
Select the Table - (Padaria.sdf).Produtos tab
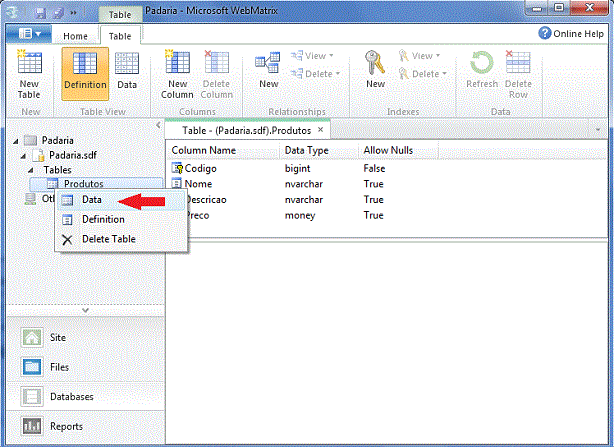(x=247, y=130)
